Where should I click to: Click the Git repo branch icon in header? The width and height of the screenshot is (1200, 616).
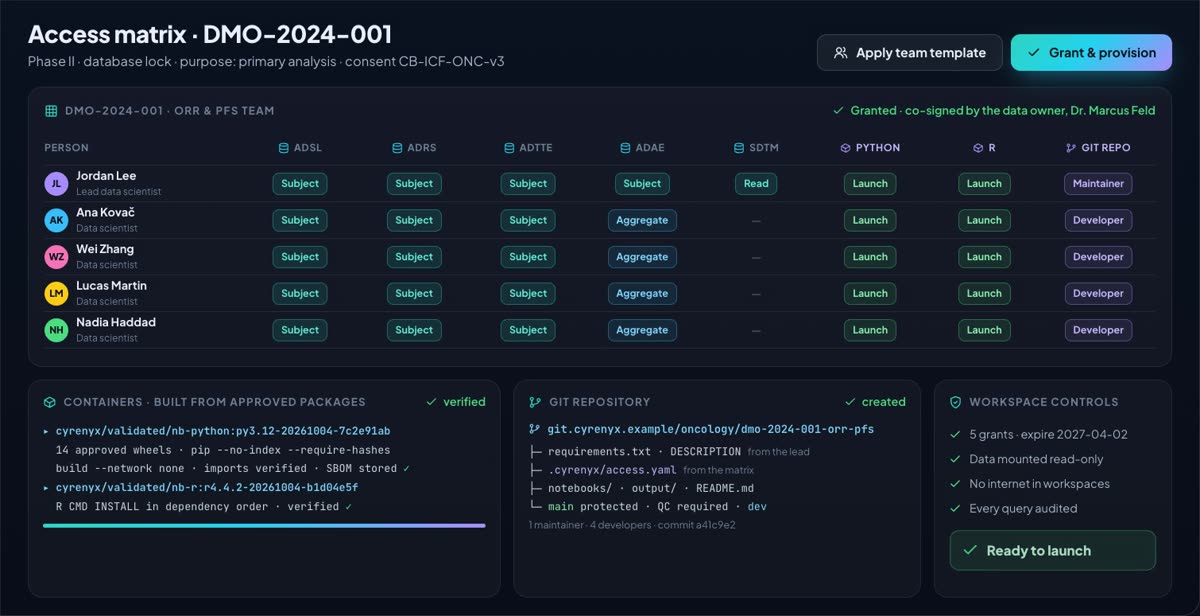pos(1072,148)
